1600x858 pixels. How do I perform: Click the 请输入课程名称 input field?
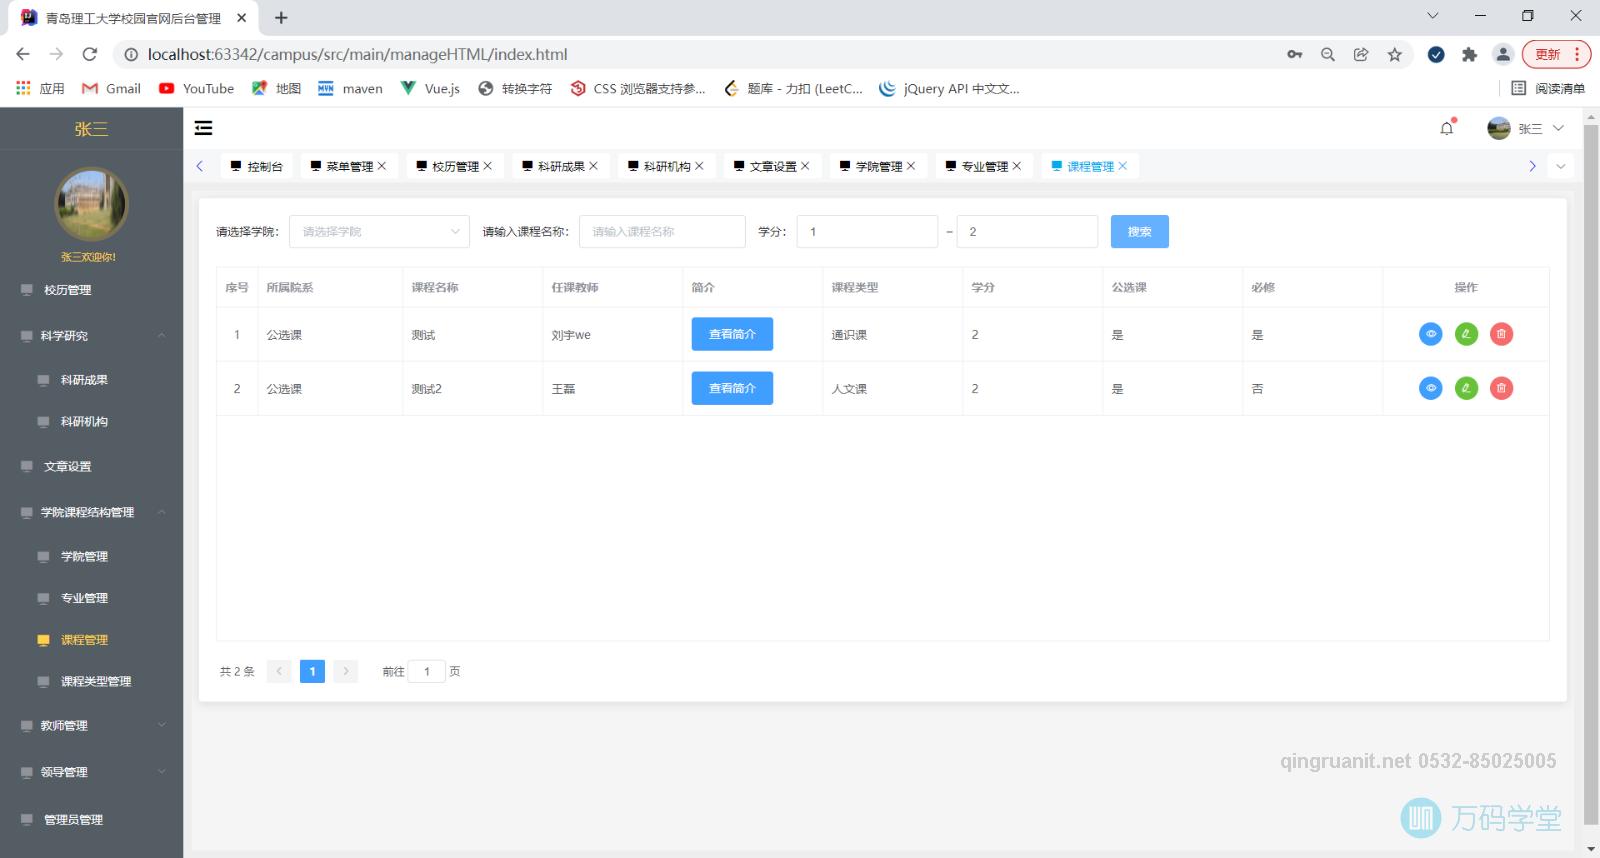point(661,232)
